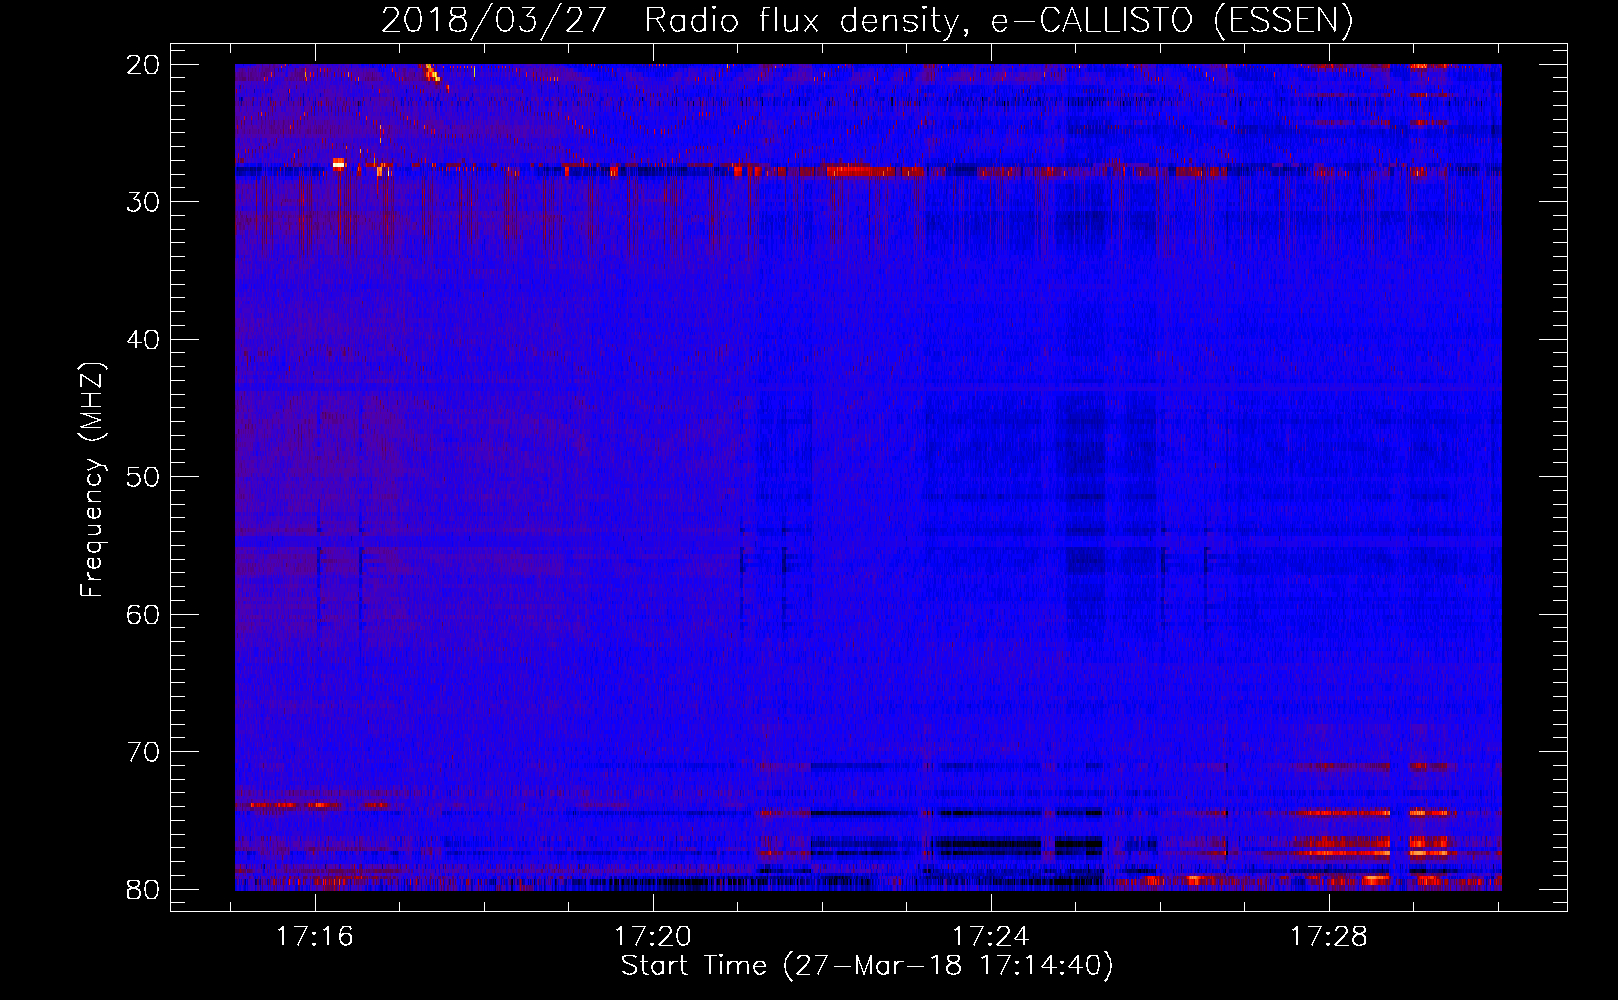Click the 'Start Time (27-Mar-18 17:14:40)' label

pos(867,966)
